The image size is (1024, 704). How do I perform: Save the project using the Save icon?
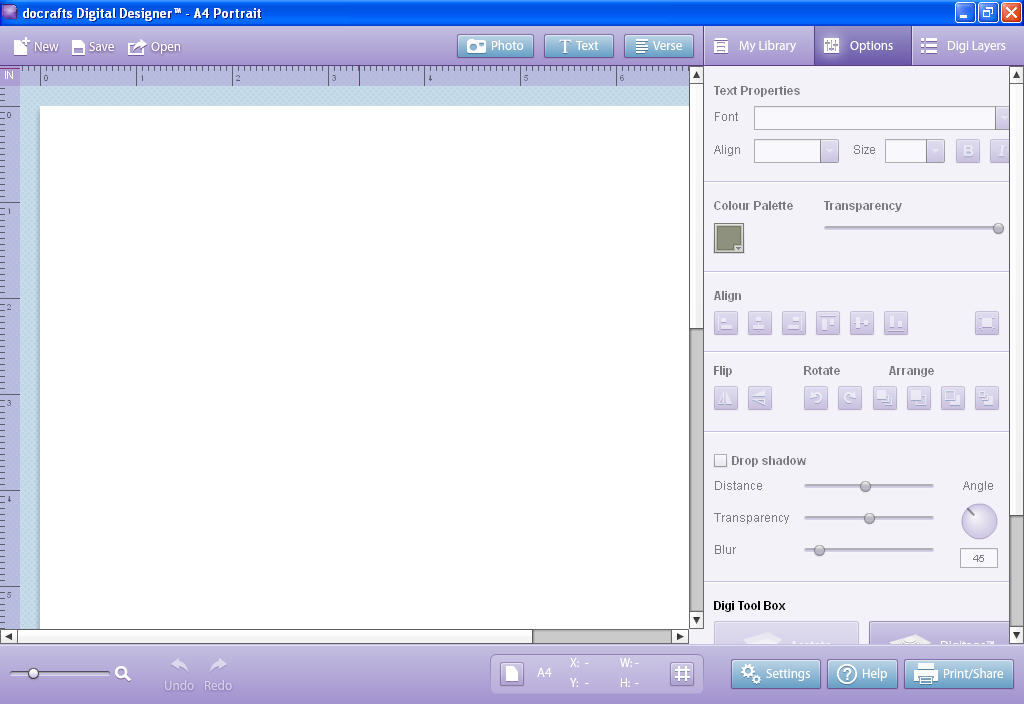point(92,46)
